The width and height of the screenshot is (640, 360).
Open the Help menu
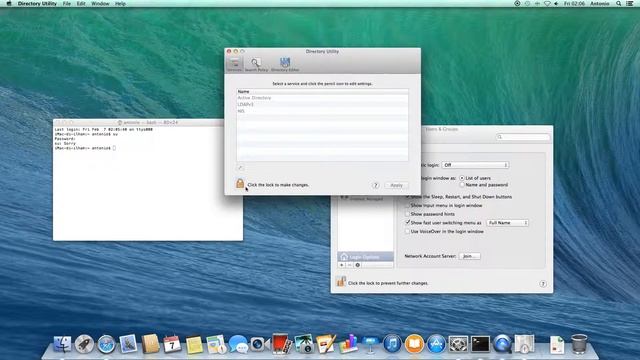click(120, 4)
